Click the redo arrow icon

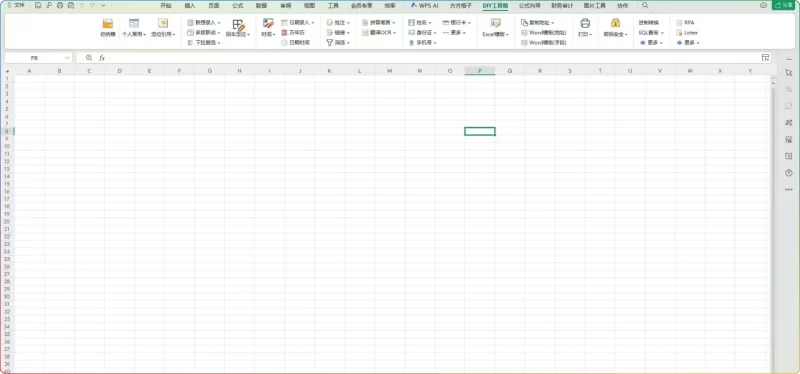coord(92,5)
